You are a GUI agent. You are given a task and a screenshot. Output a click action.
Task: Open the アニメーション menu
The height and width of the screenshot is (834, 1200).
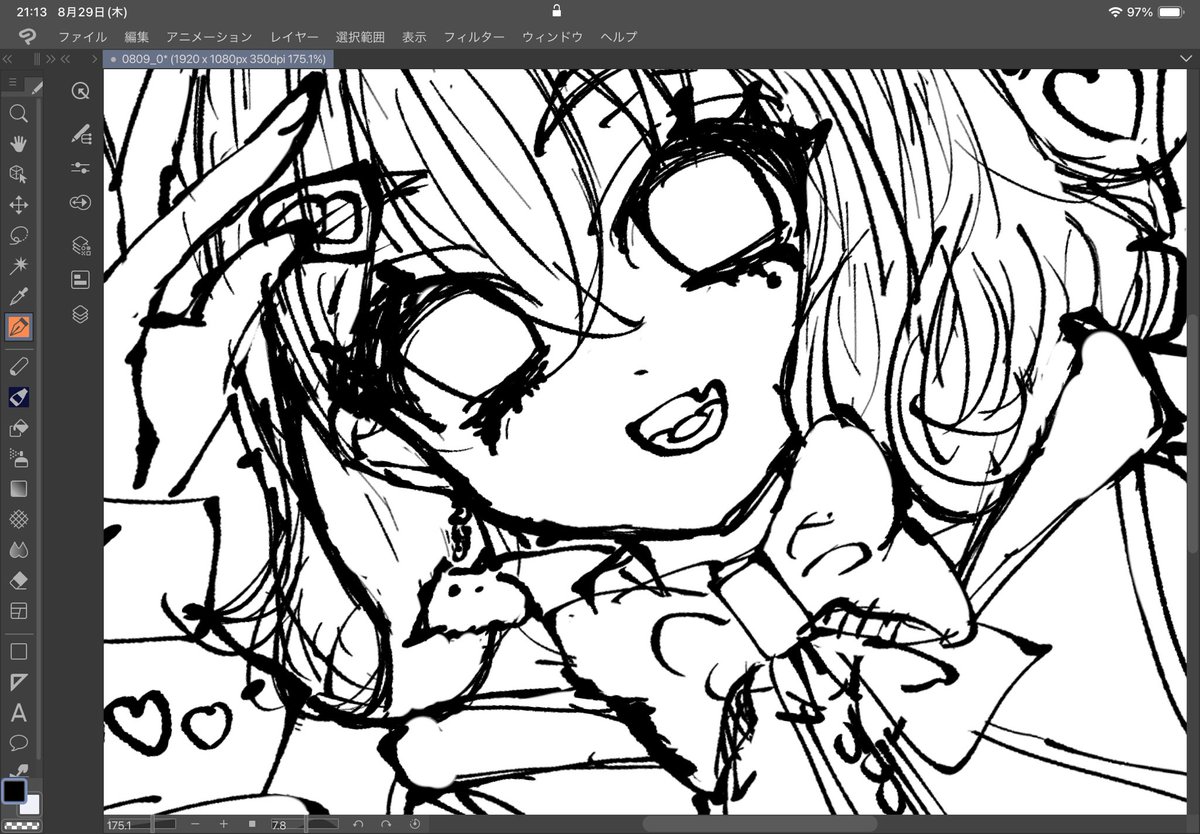pos(209,37)
